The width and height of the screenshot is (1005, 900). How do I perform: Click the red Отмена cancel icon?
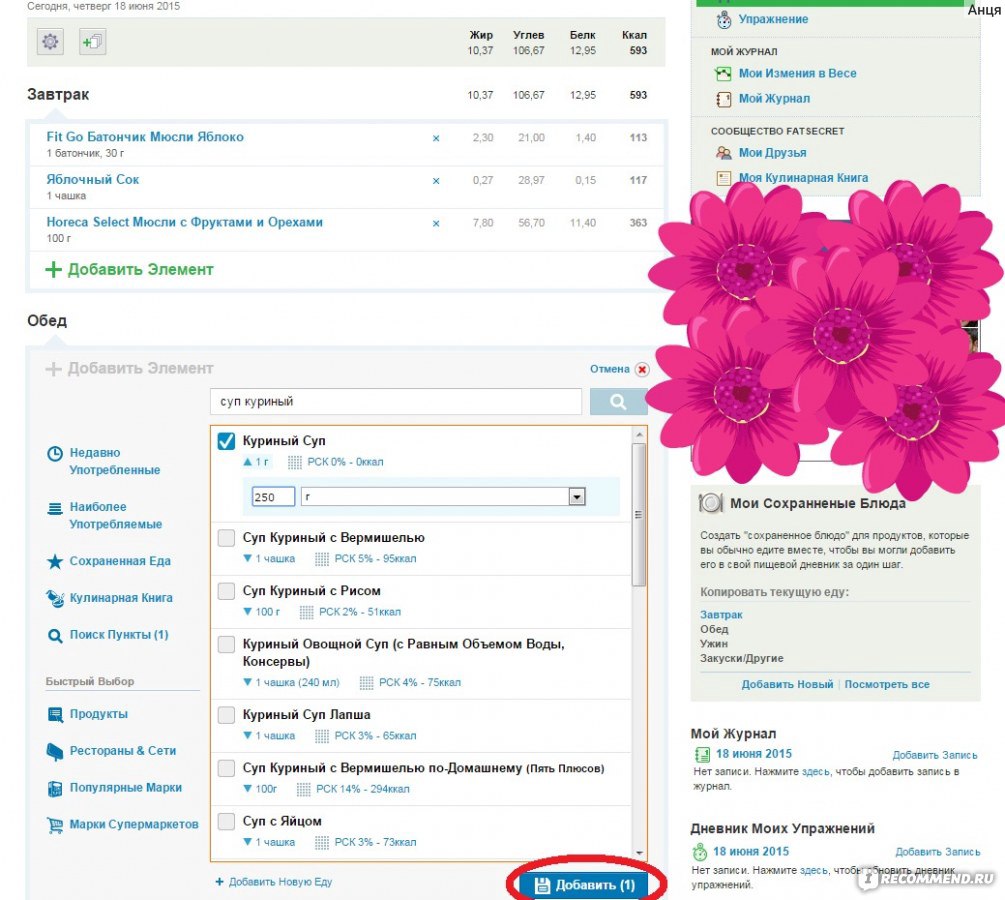pyautogui.click(x=642, y=369)
